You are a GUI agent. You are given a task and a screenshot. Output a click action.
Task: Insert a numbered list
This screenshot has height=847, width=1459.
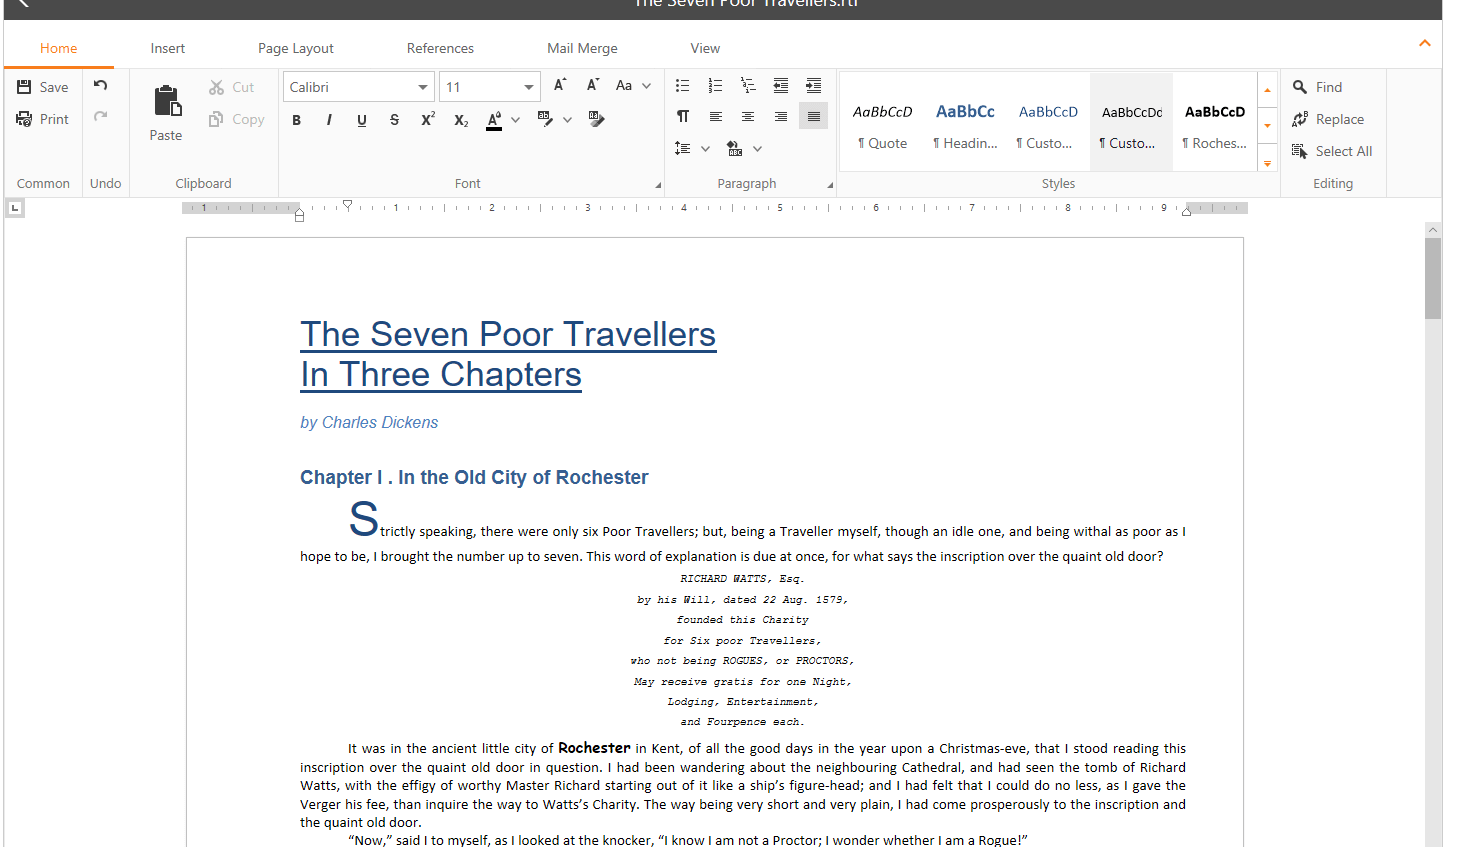pos(715,86)
